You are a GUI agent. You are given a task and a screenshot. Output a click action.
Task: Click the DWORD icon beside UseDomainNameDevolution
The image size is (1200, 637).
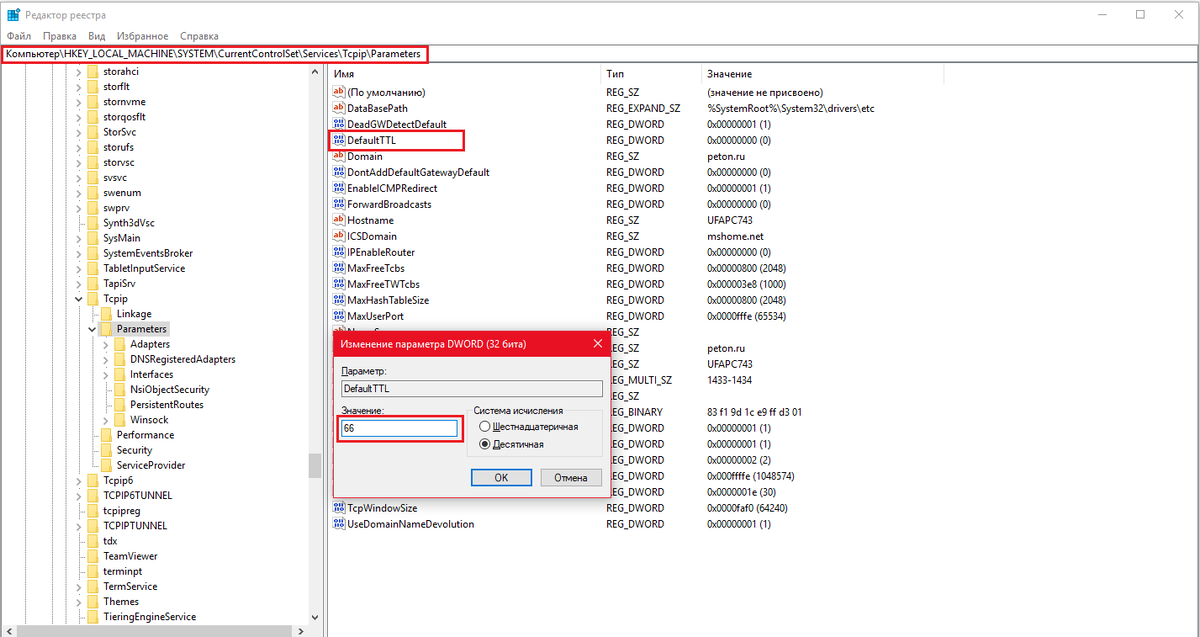click(338, 524)
